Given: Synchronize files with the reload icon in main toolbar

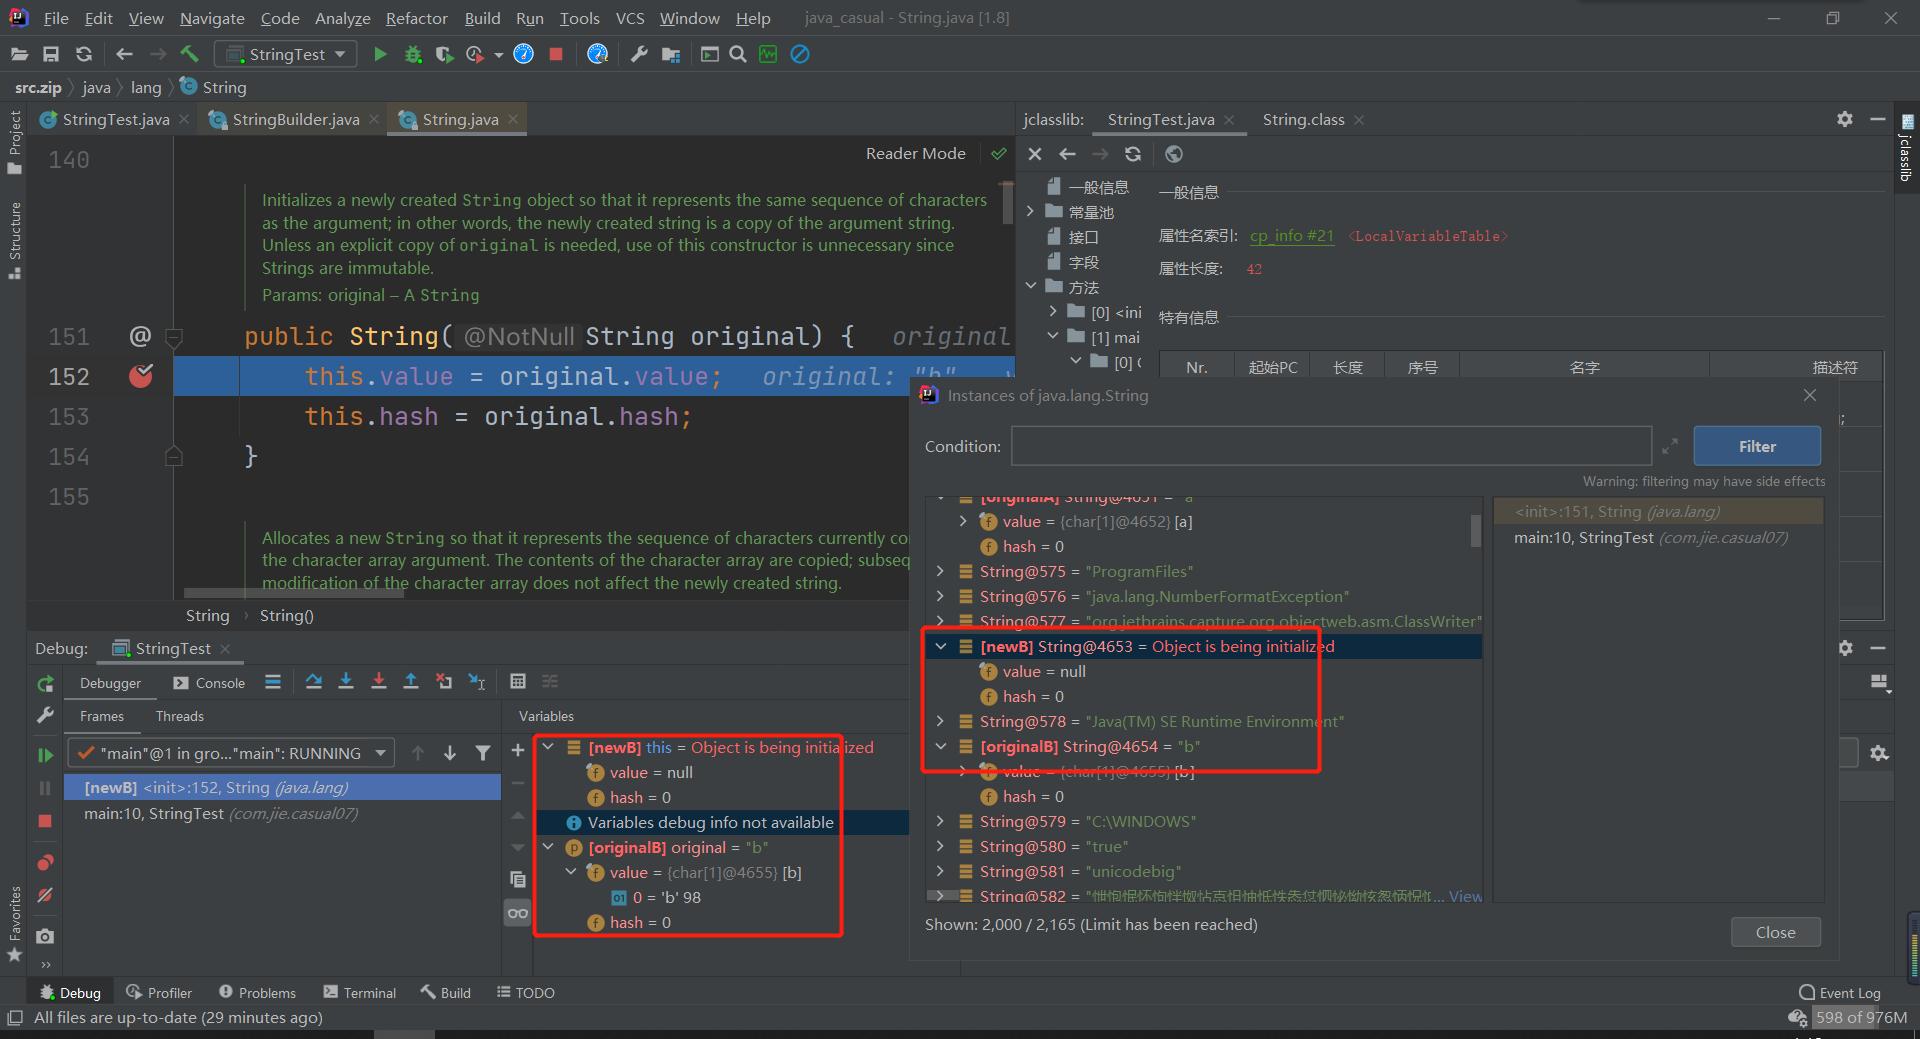Looking at the screenshot, I should [84, 54].
